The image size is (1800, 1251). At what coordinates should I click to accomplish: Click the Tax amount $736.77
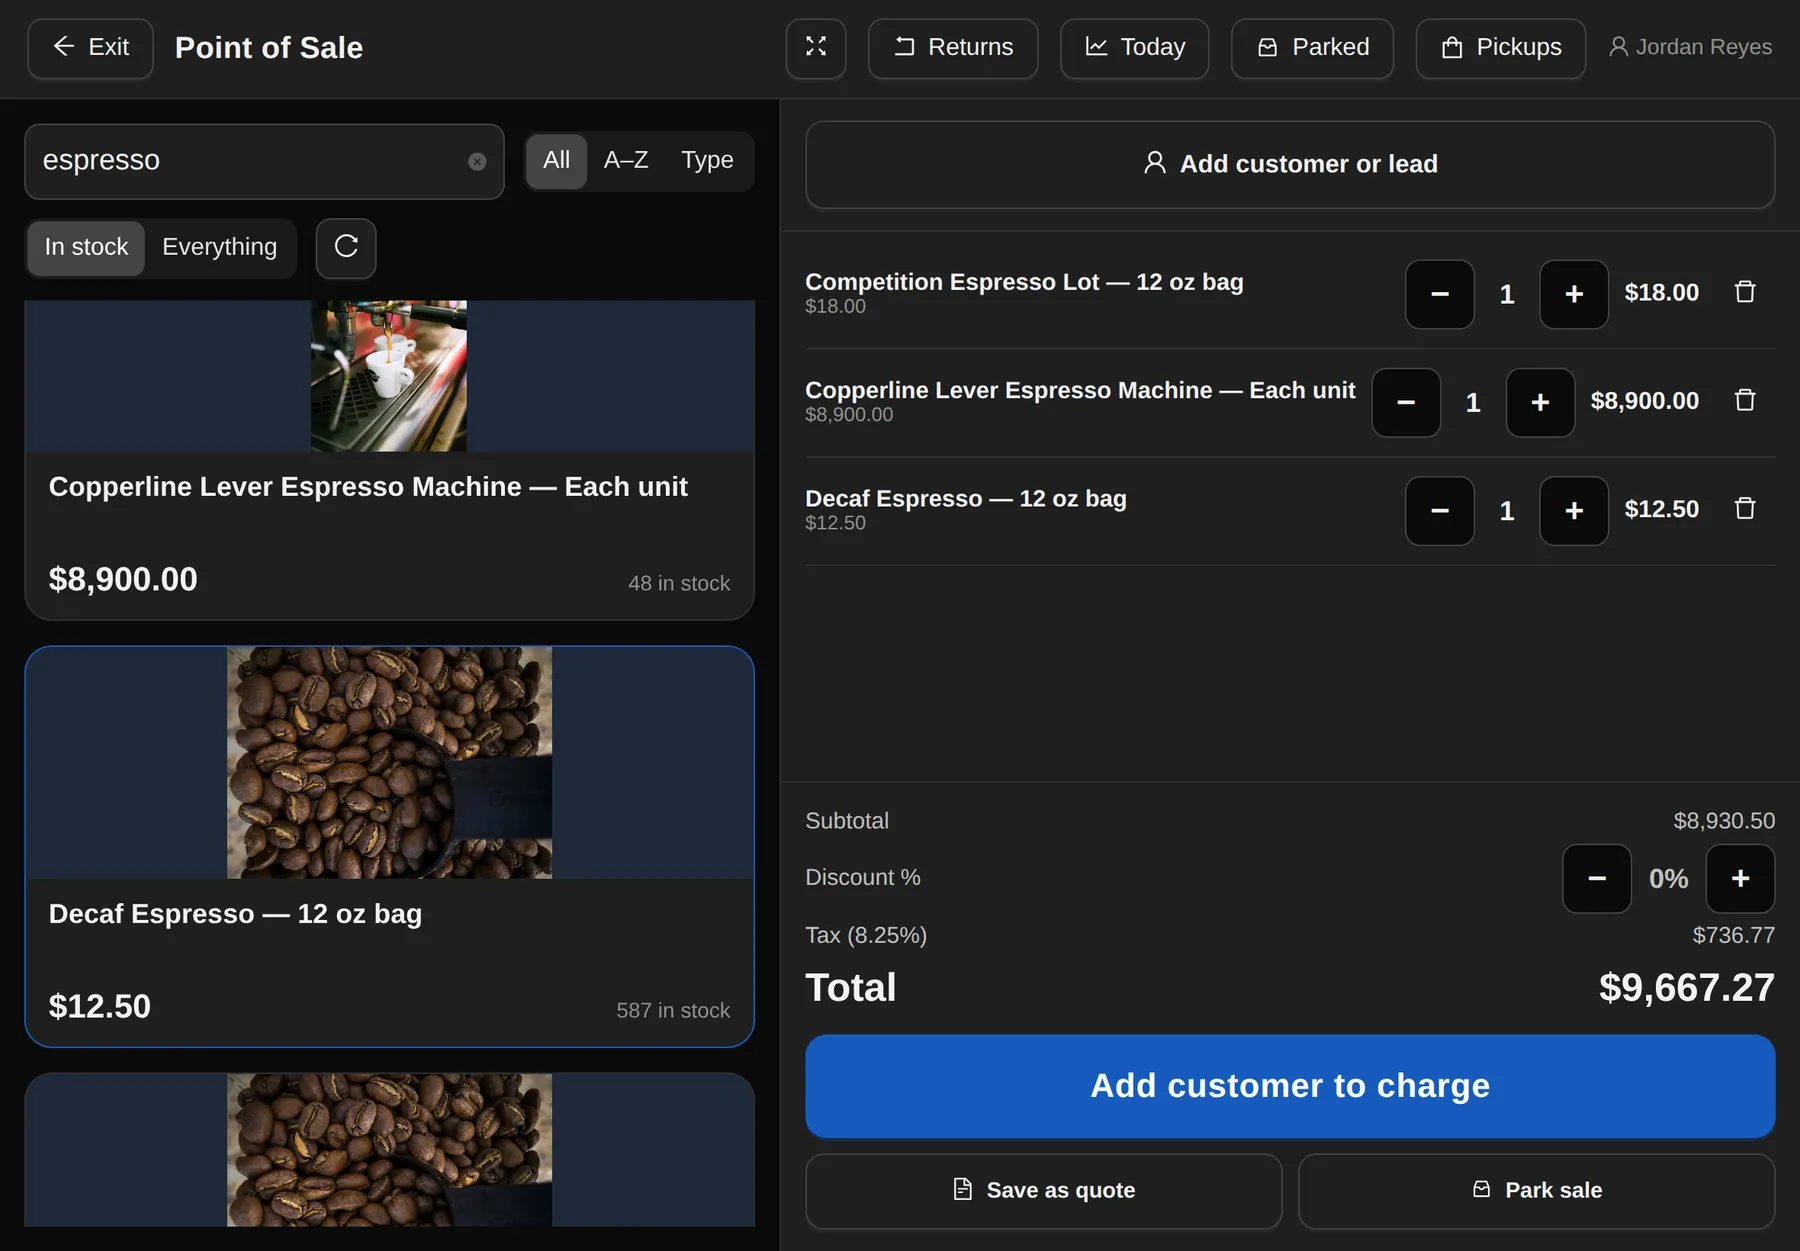pyautogui.click(x=1733, y=936)
